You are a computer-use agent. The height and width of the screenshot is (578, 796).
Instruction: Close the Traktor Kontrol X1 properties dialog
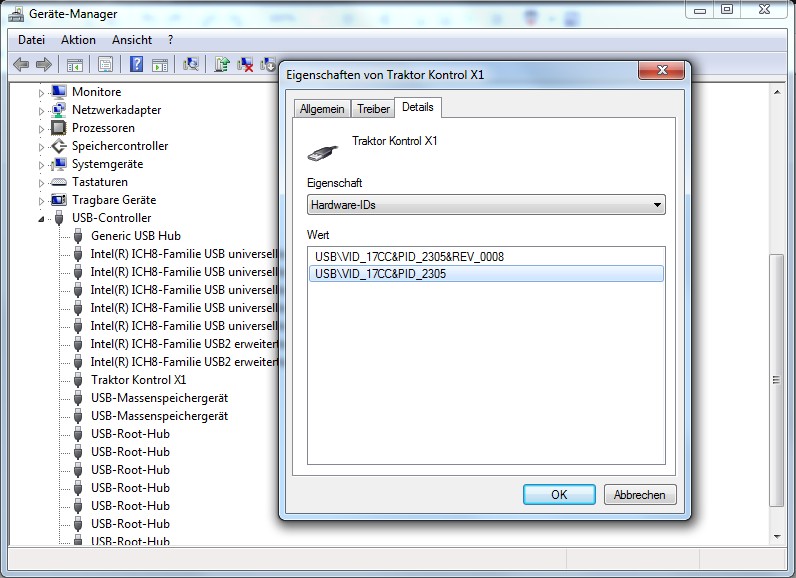point(661,70)
